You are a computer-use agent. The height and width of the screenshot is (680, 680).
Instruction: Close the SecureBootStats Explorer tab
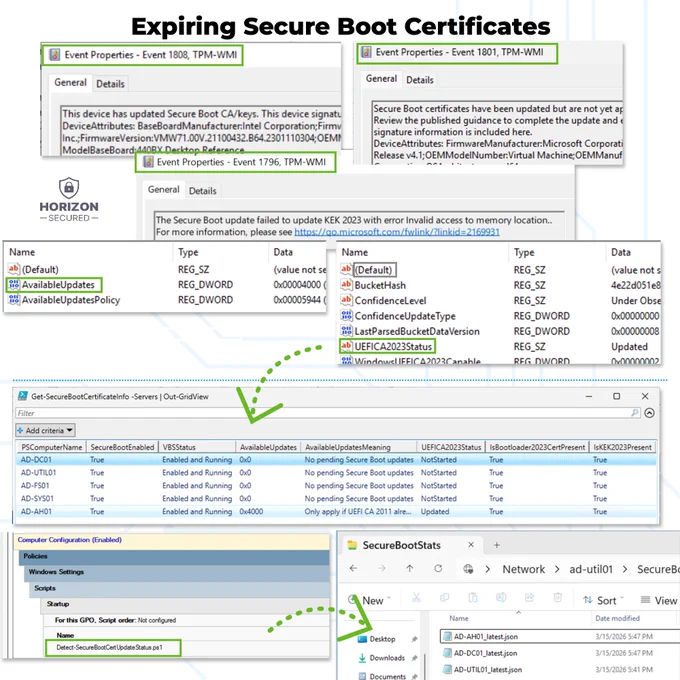471,545
